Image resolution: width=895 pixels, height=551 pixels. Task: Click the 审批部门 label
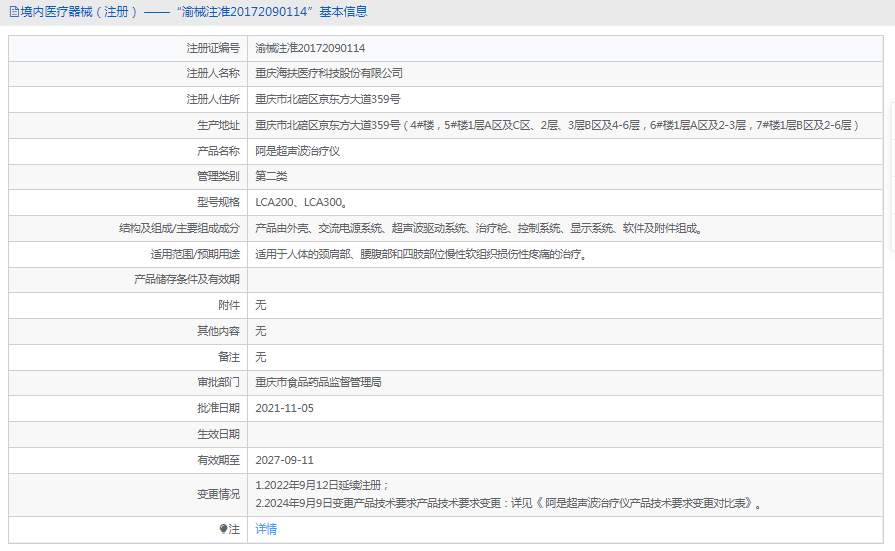219,382
